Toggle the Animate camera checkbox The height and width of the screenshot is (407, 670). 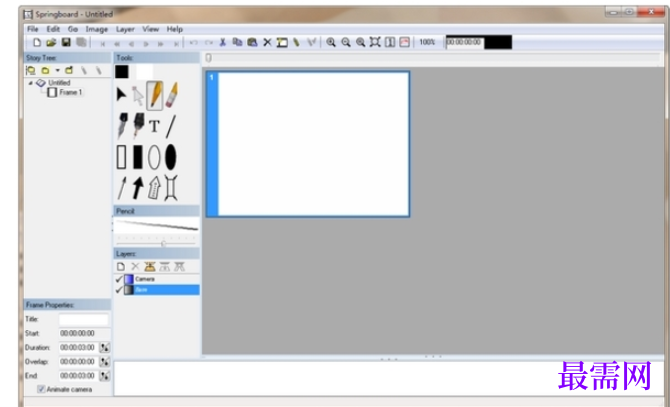(x=41, y=389)
